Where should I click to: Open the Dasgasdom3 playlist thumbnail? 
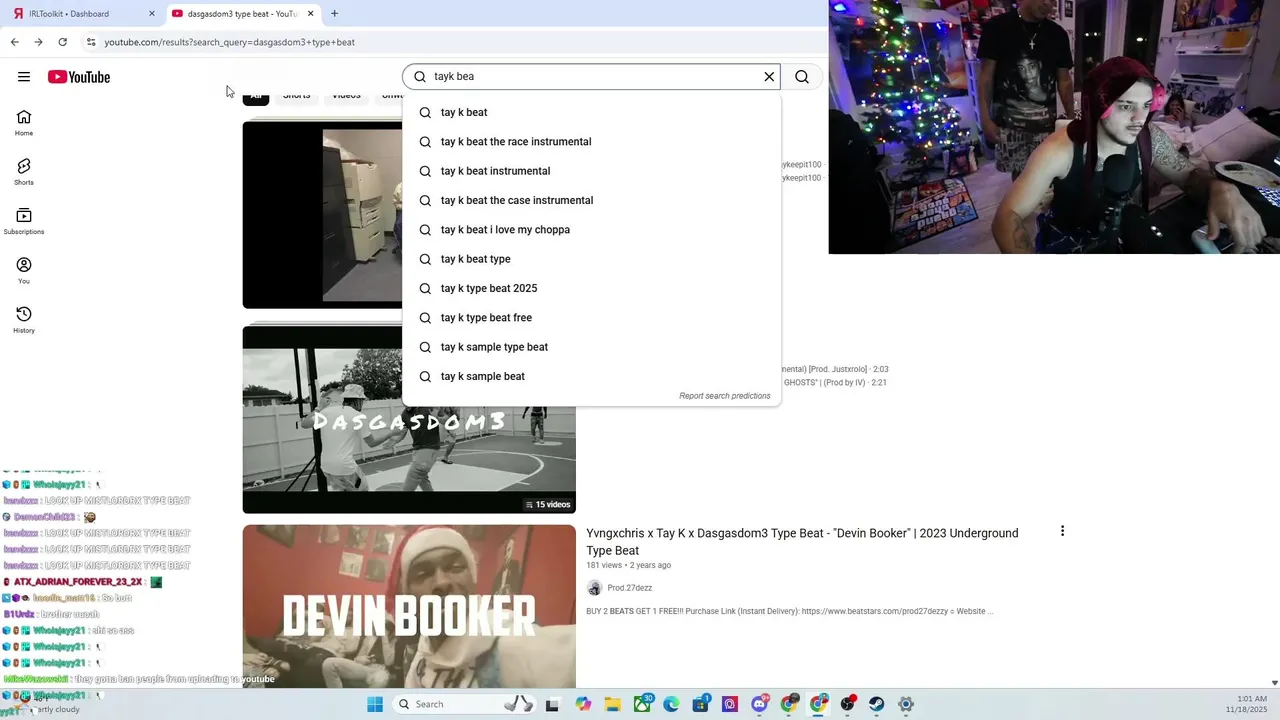(409, 420)
